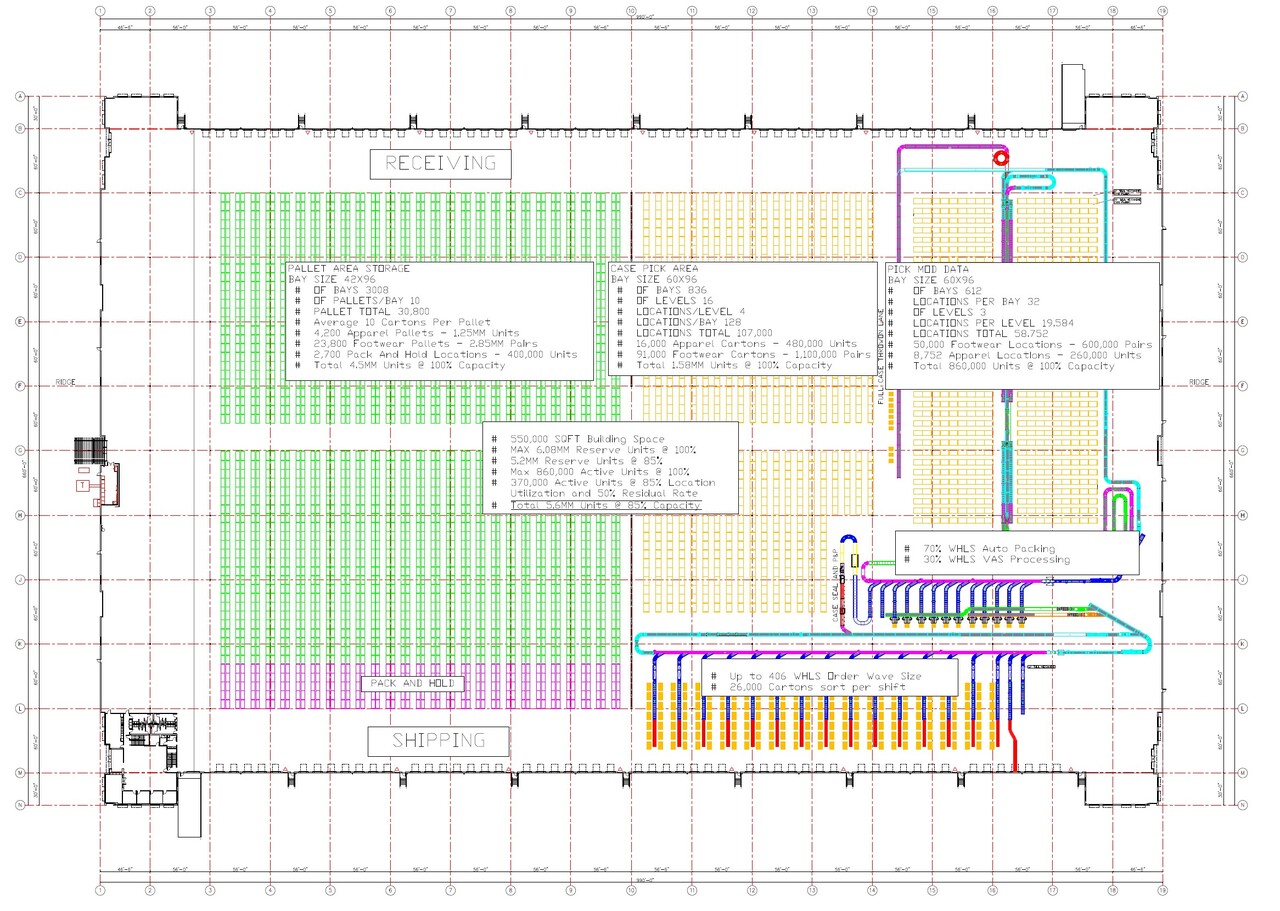
Task: Click the red spiral conveyor circle symbol
Action: pyautogui.click(x=999, y=158)
